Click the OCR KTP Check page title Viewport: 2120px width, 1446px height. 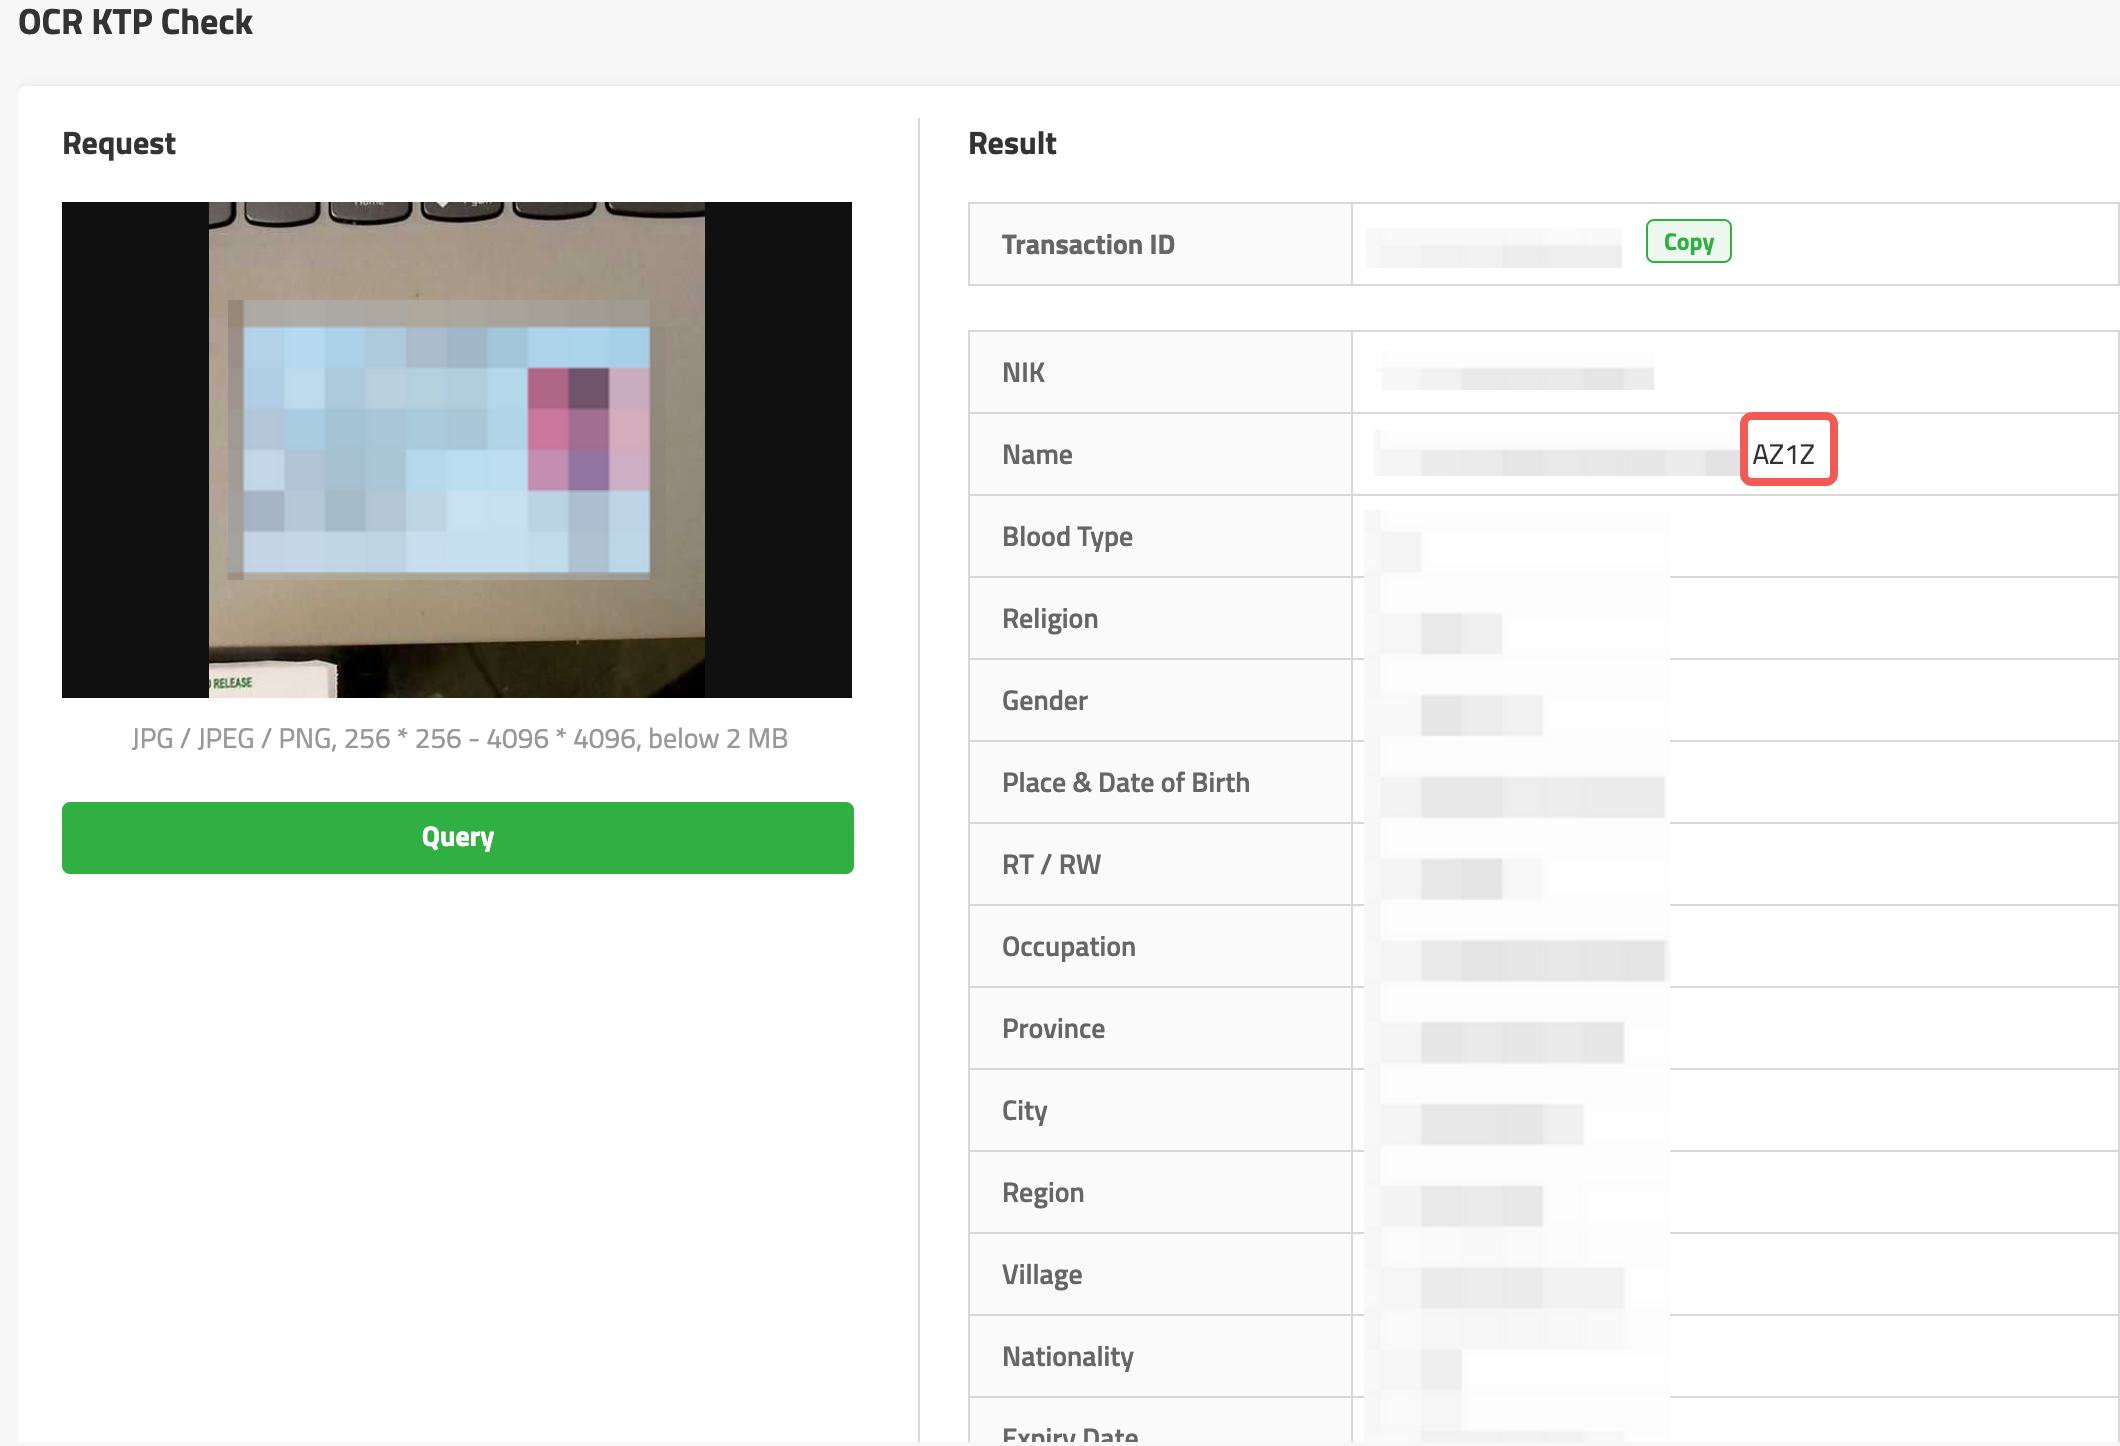point(135,22)
